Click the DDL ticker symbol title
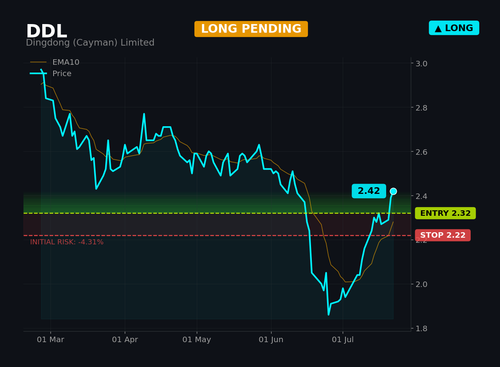Viewport: 500px width, 367px height. 47,31
